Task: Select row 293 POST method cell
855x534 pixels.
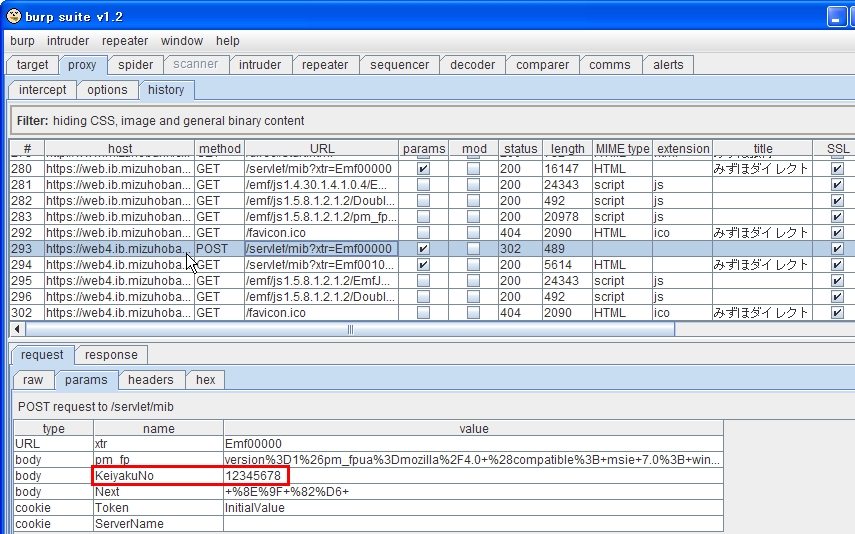Action: tap(219, 249)
